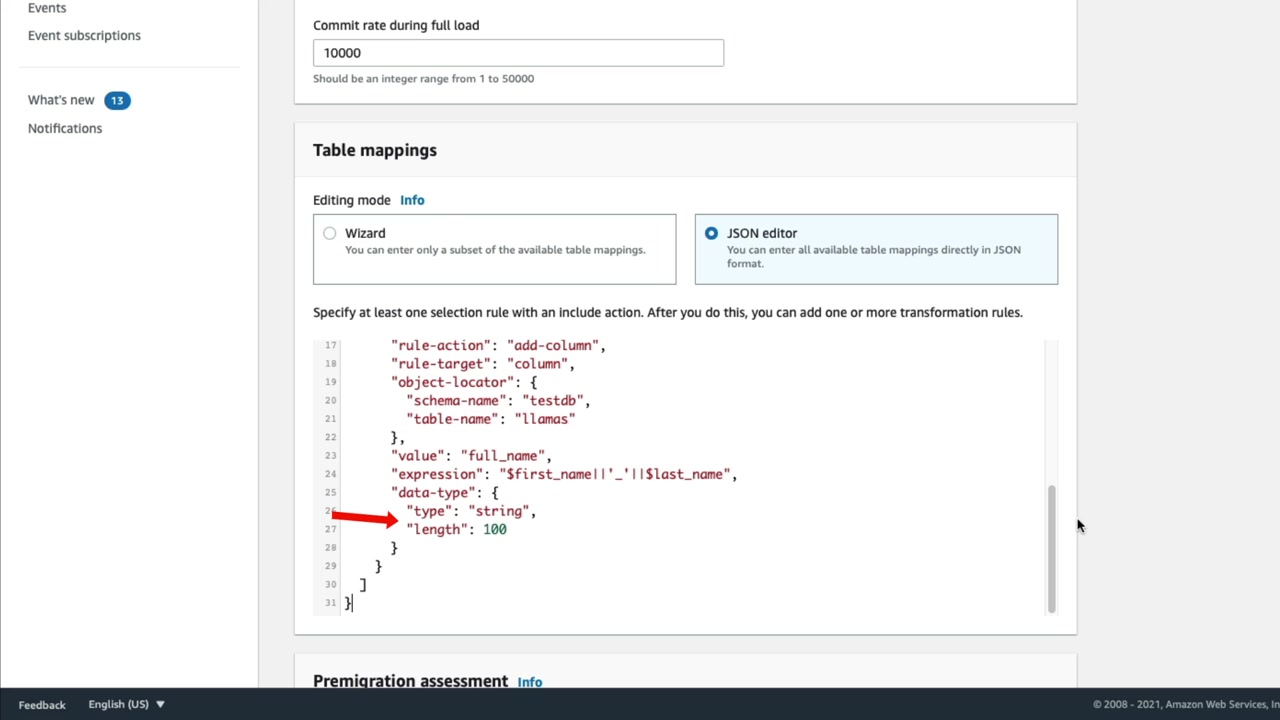Click the "expression" line in JSON editor
This screenshot has height=720, width=1280.
[563, 474]
